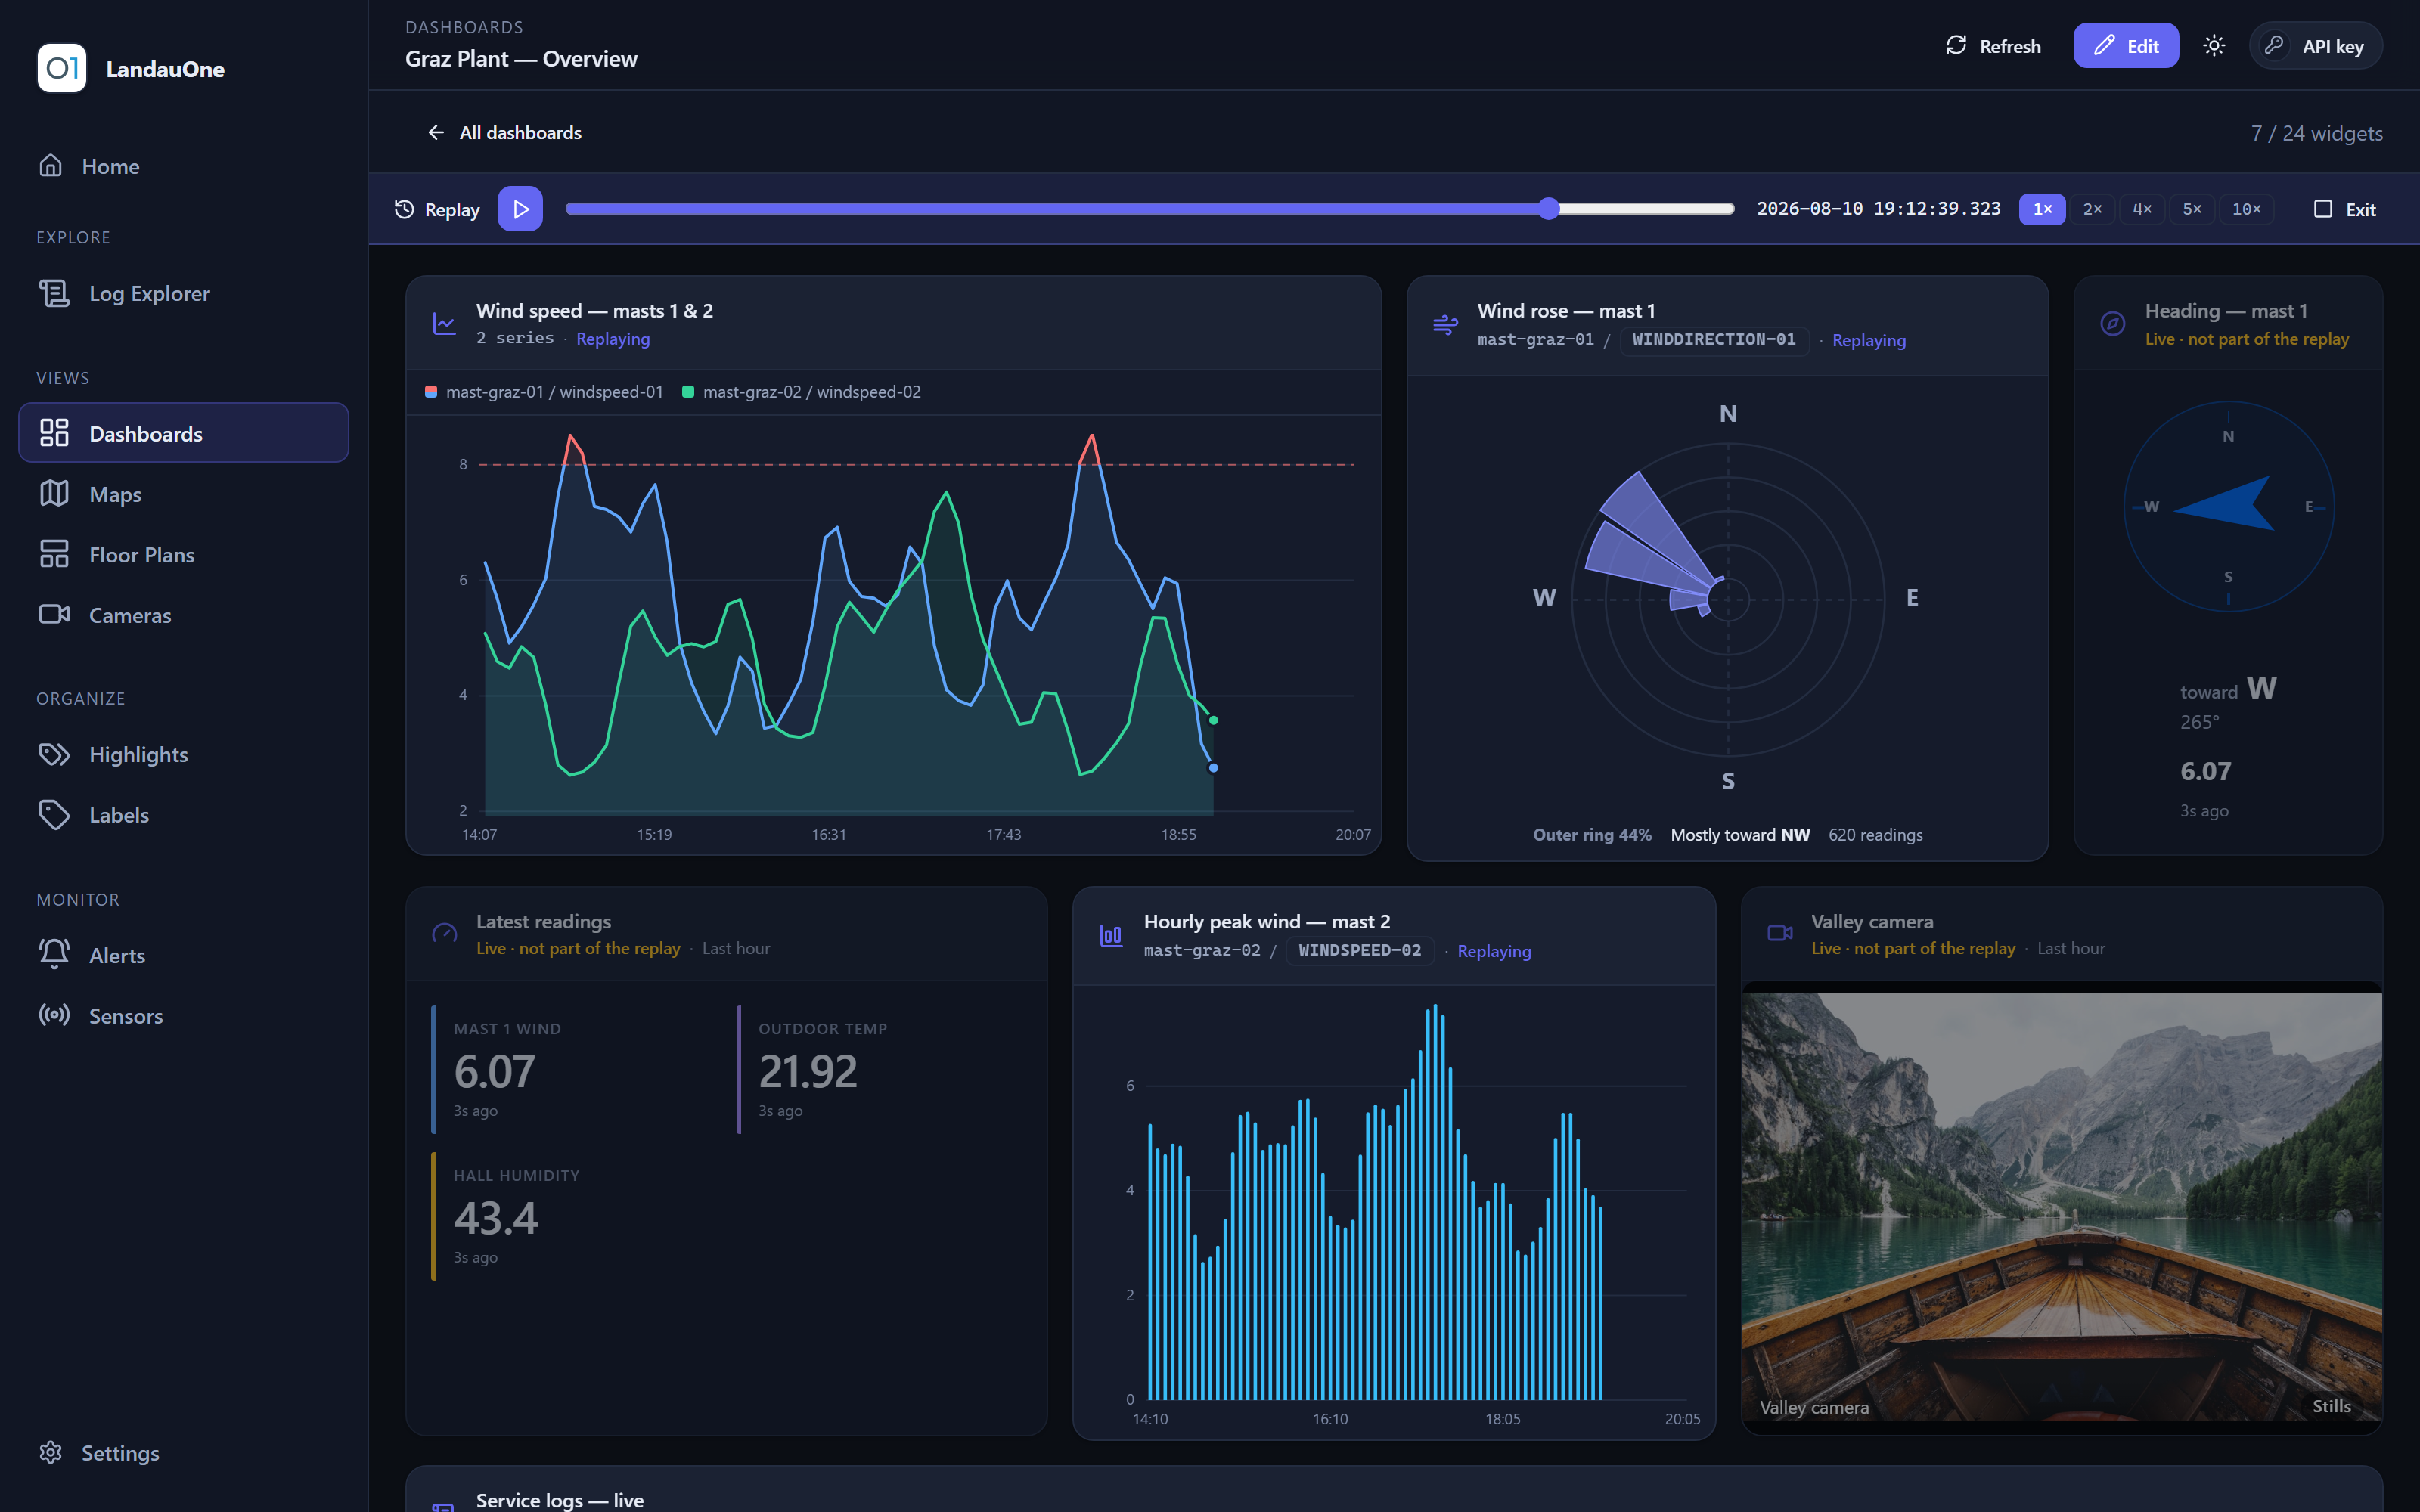Click green endpoint marker on wind speed chart

1213,720
